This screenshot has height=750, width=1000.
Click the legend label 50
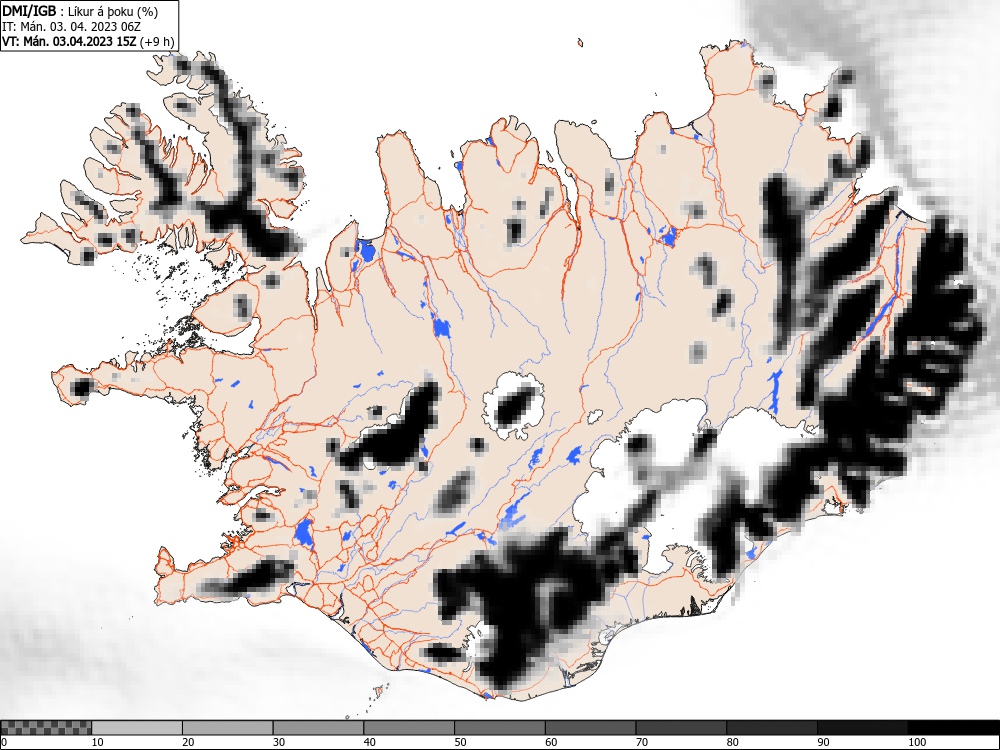[460, 742]
